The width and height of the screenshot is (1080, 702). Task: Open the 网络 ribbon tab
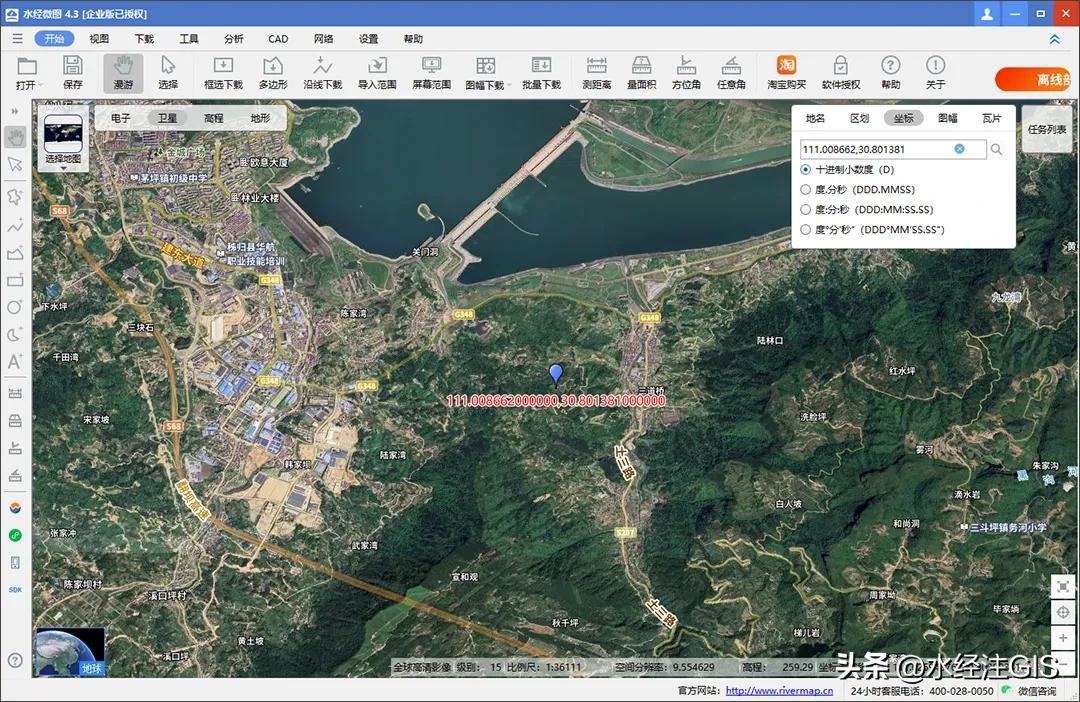coord(324,39)
